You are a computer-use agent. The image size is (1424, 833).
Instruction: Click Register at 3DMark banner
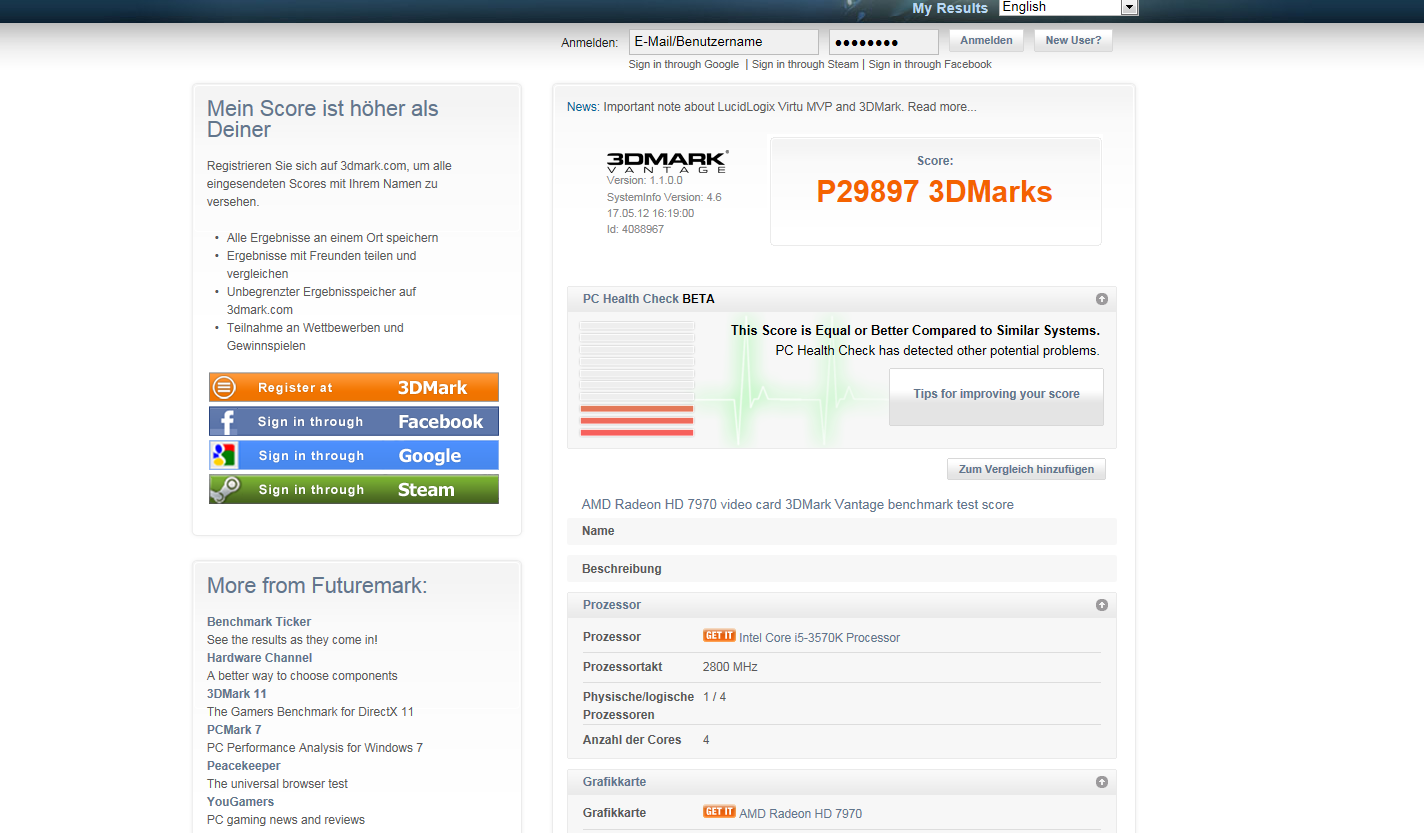(354, 387)
